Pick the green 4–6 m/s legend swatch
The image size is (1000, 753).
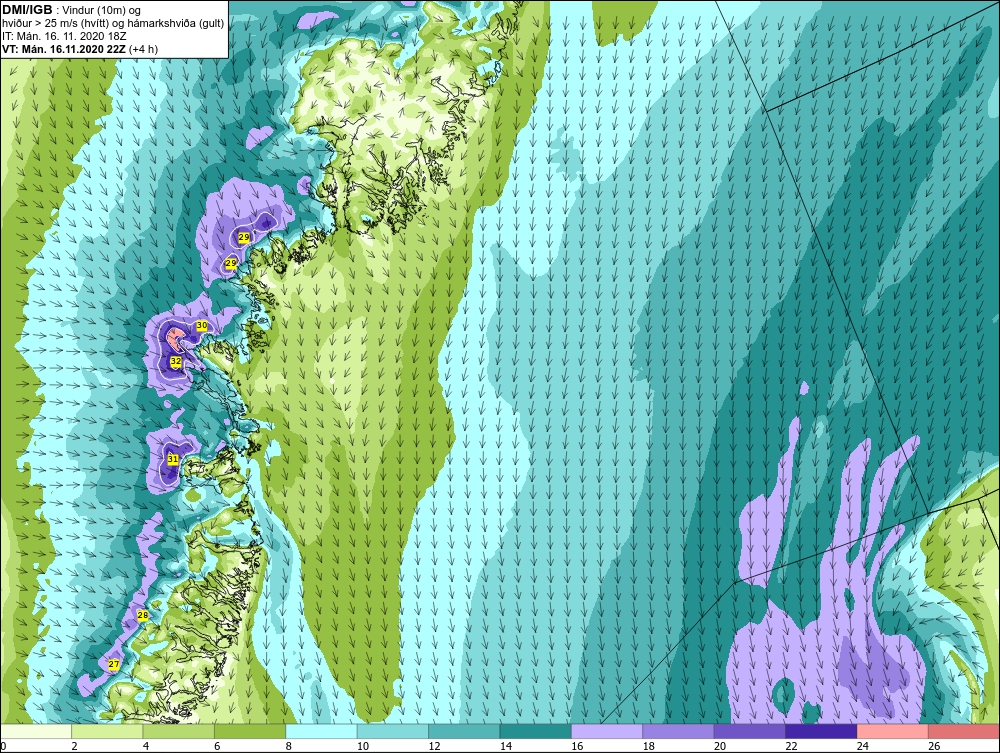[x=179, y=731]
